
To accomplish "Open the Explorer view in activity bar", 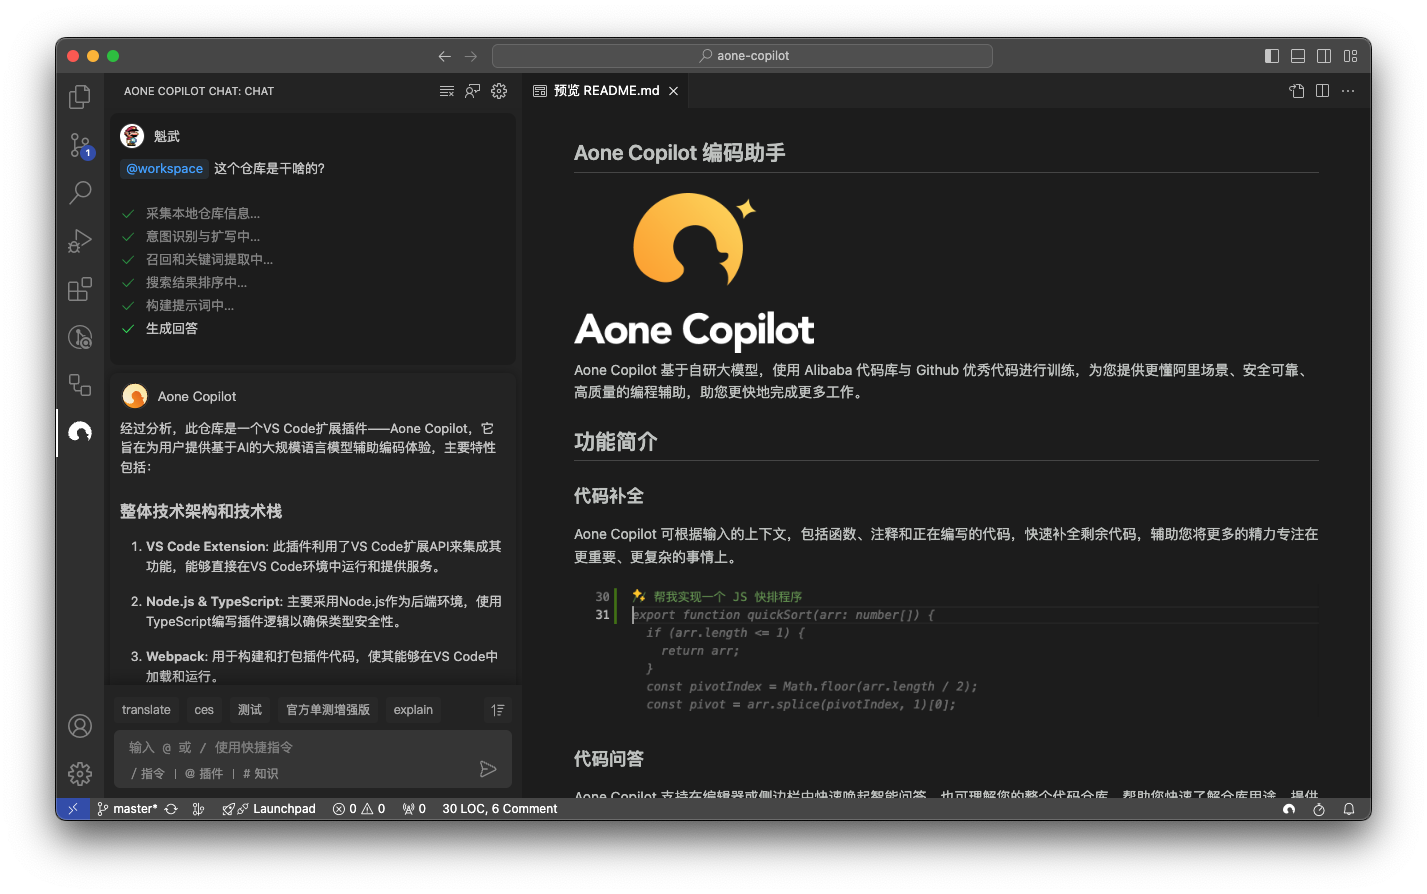I will click(80, 97).
